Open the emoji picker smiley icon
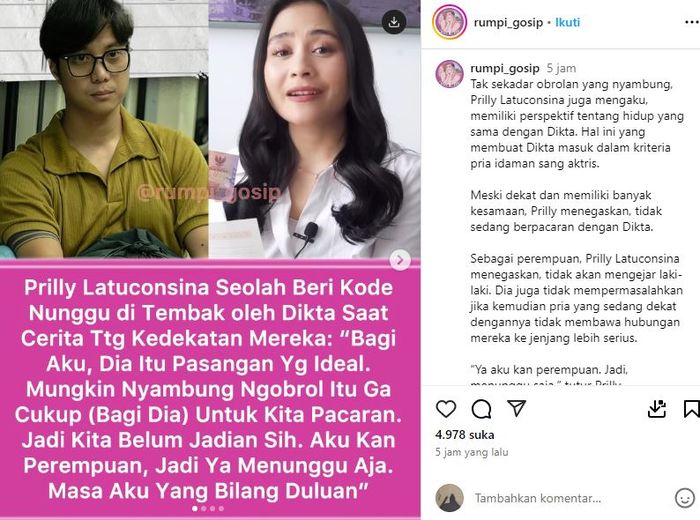 coord(684,498)
